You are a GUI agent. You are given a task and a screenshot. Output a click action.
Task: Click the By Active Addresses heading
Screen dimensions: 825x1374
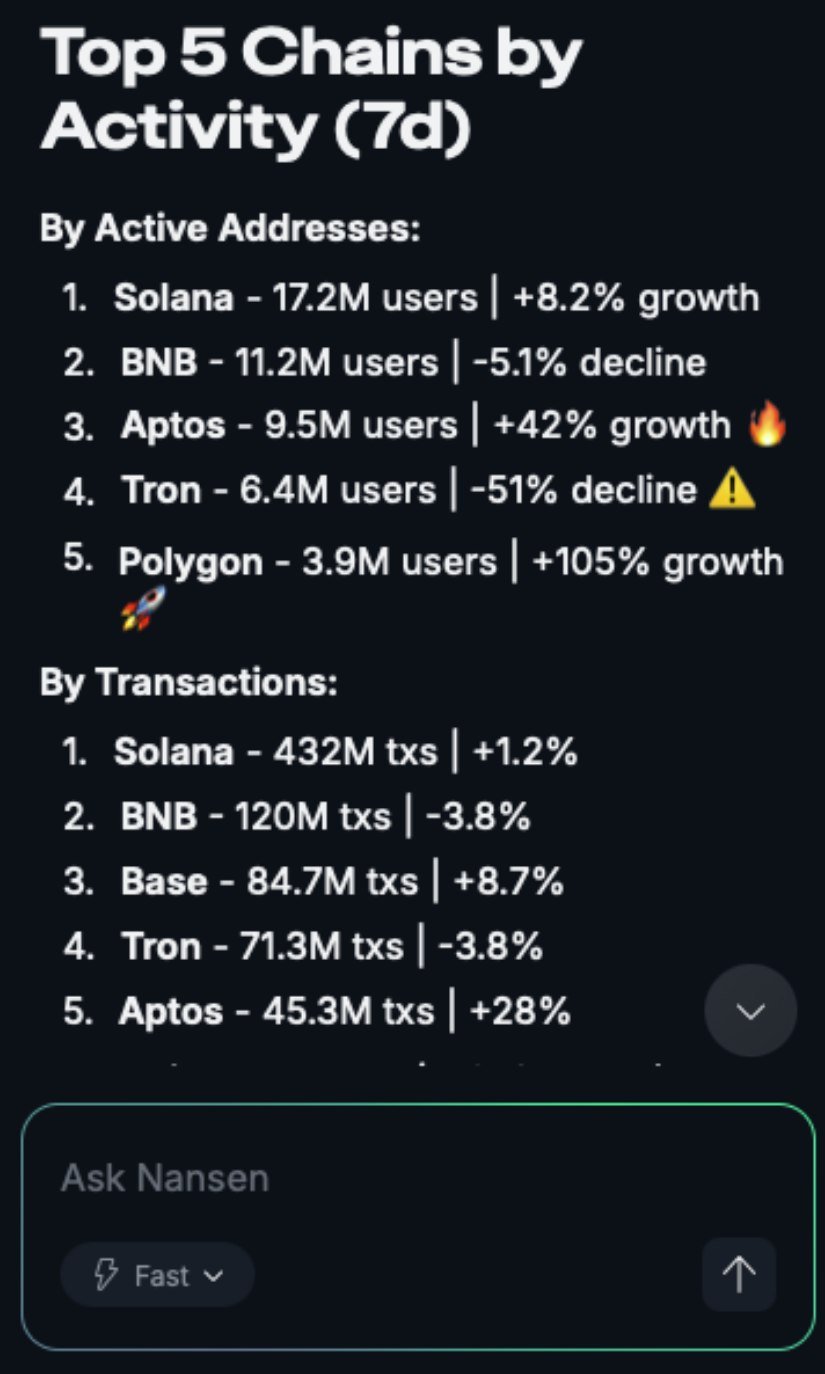tap(230, 229)
